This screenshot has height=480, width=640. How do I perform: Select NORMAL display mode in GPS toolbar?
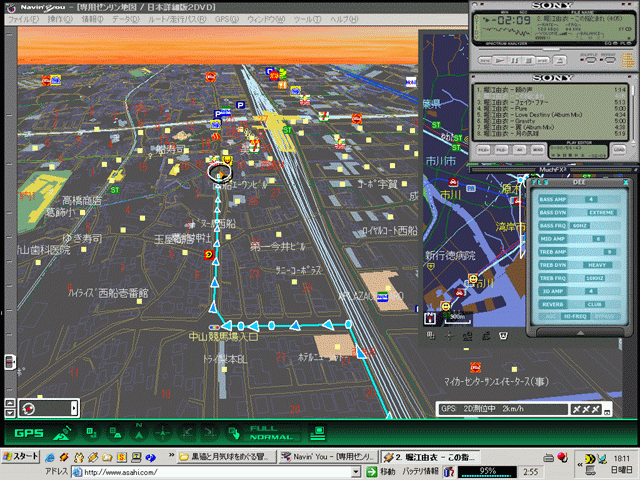coord(271,437)
